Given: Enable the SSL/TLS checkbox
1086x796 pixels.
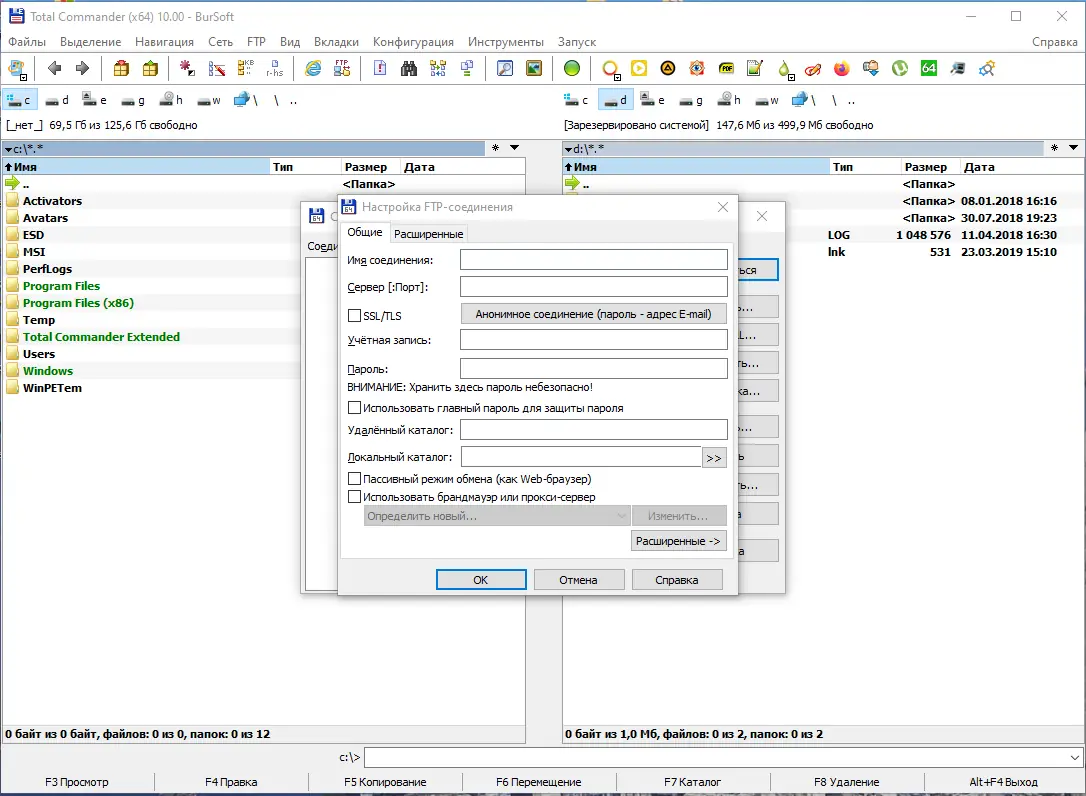Looking at the screenshot, I should point(354,315).
